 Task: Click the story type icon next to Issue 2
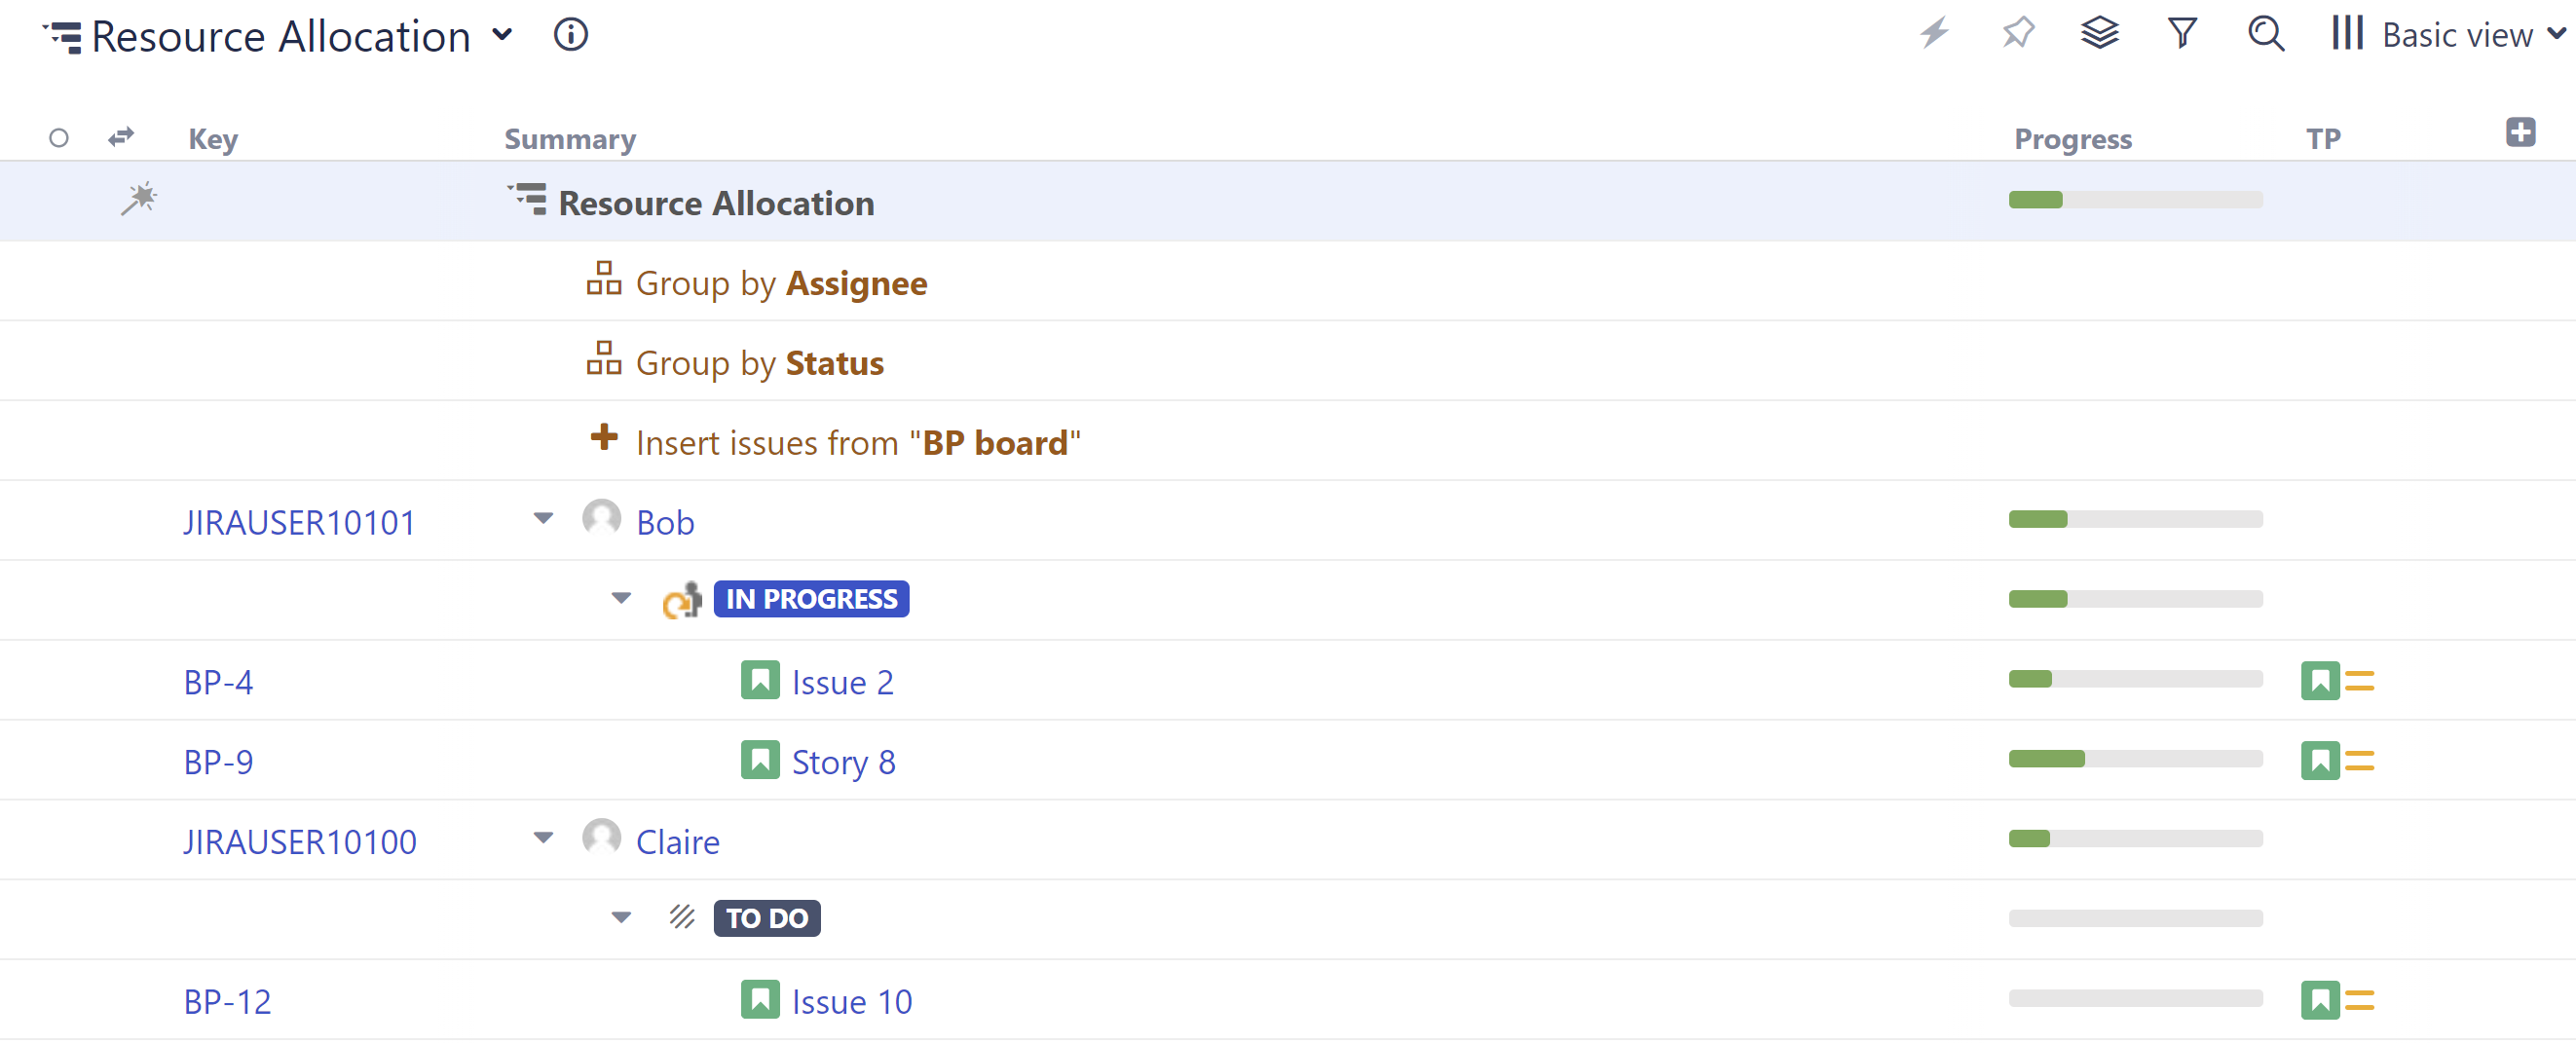pos(761,680)
